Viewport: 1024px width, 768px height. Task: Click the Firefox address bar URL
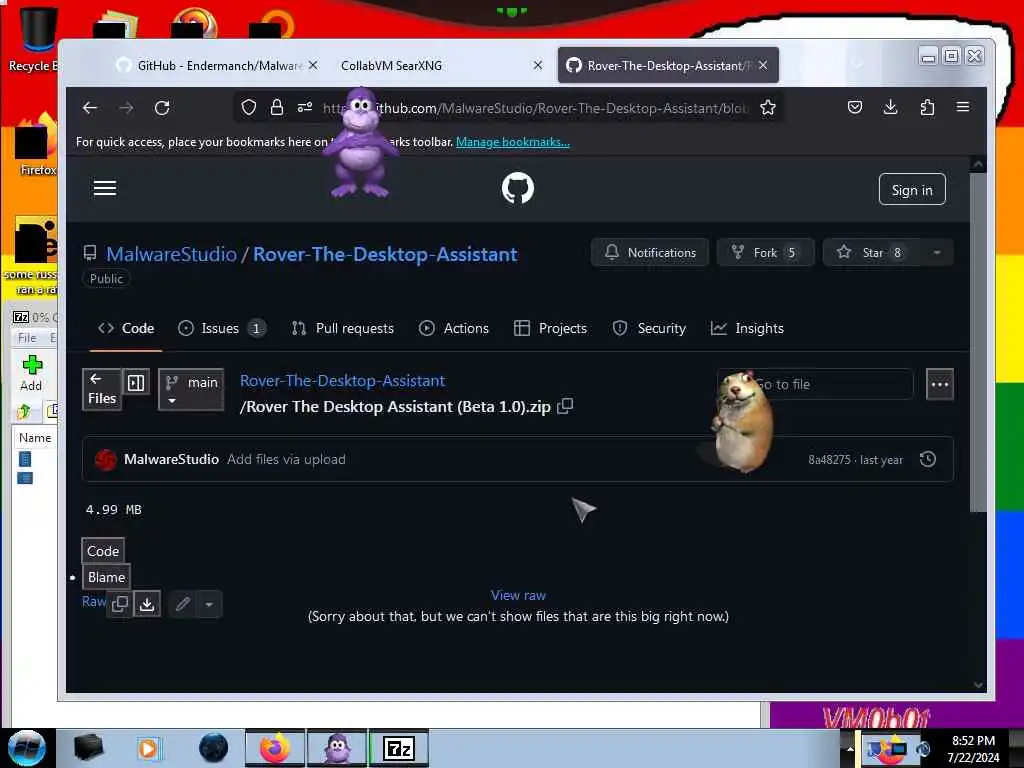534,108
